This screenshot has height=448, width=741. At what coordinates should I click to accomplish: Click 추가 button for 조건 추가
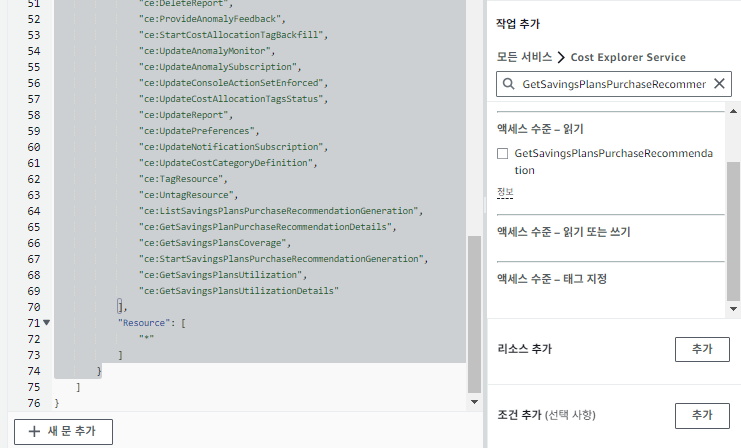click(x=702, y=415)
